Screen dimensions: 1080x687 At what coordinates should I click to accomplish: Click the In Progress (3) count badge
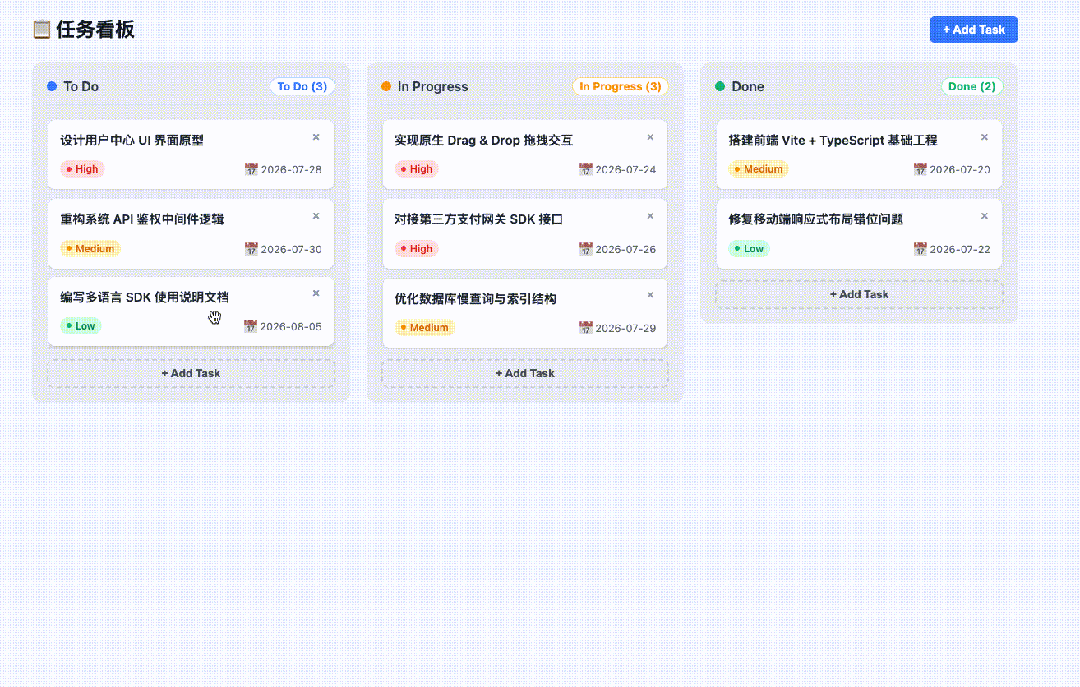620,86
